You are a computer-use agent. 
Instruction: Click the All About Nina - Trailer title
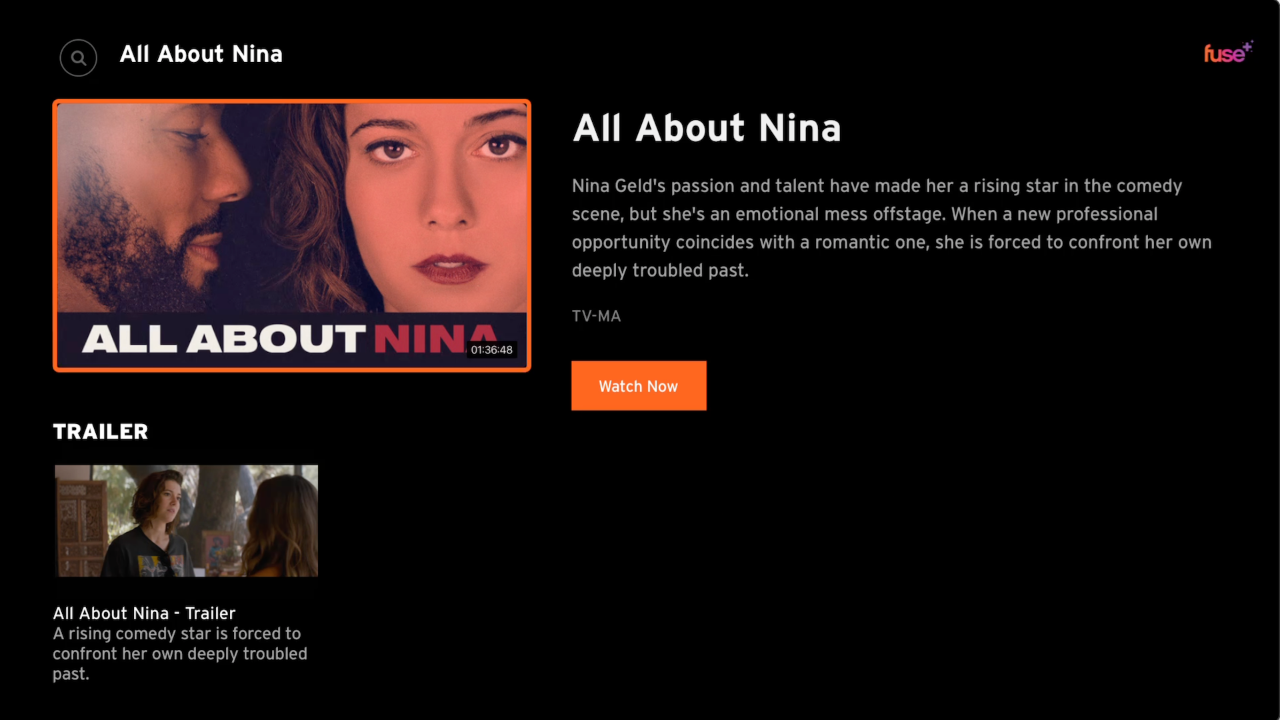[144, 613]
